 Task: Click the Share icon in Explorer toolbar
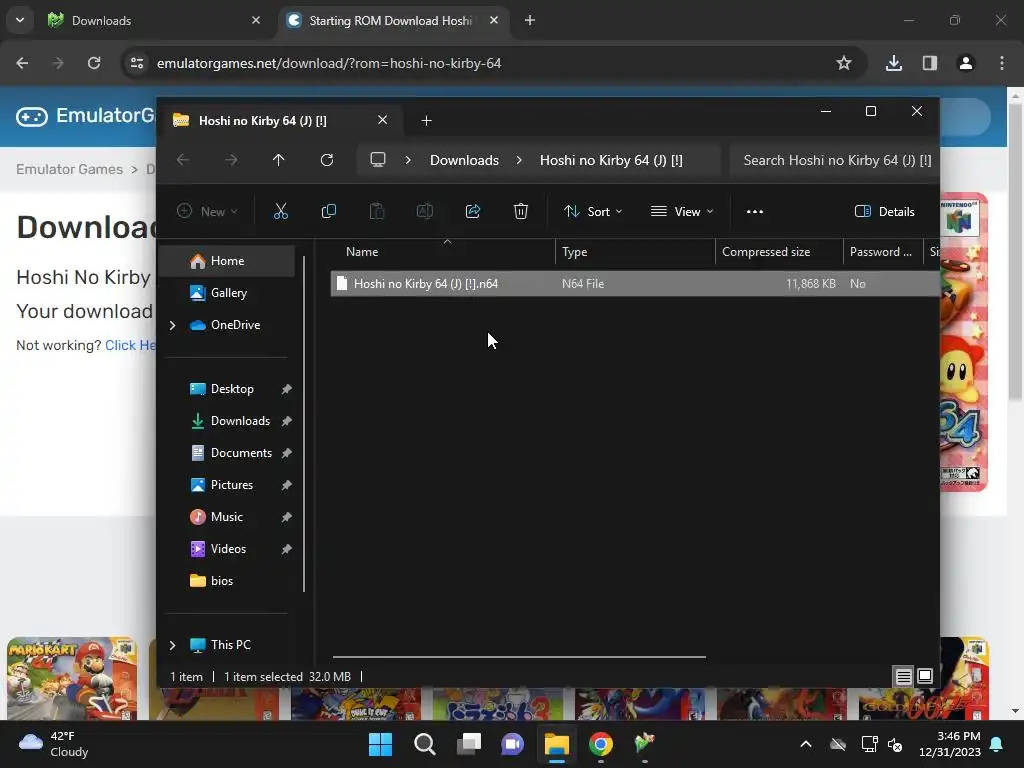pos(473,211)
